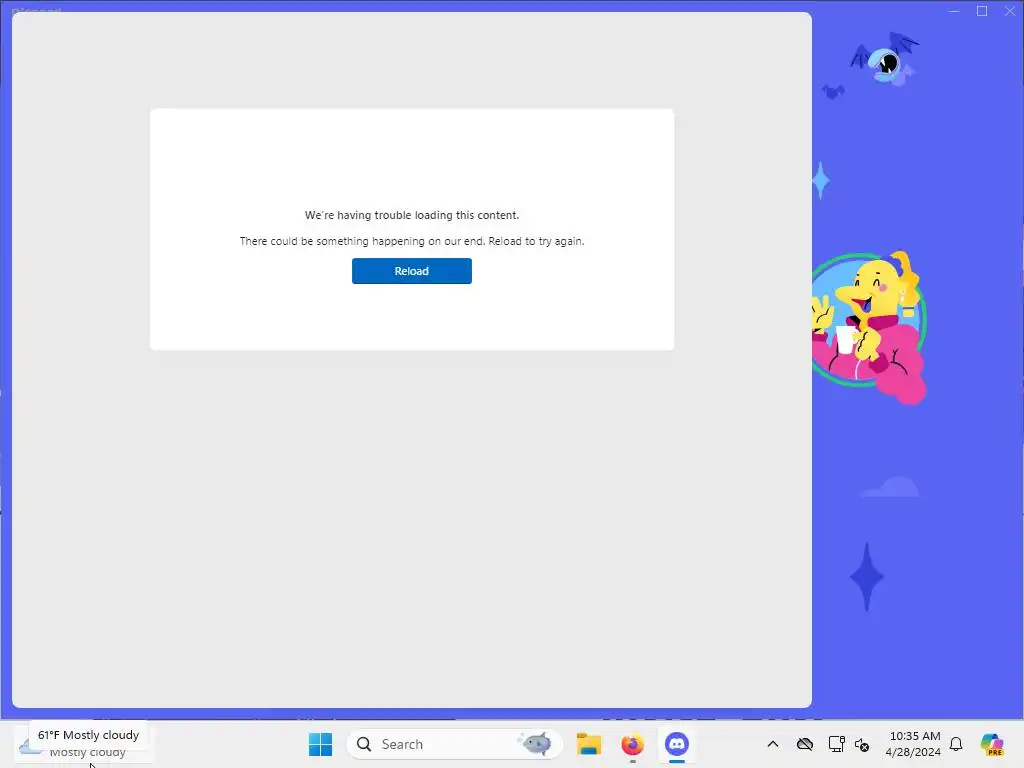
Task: Click the cloud sync tray icon
Action: pyautogui.click(x=805, y=744)
